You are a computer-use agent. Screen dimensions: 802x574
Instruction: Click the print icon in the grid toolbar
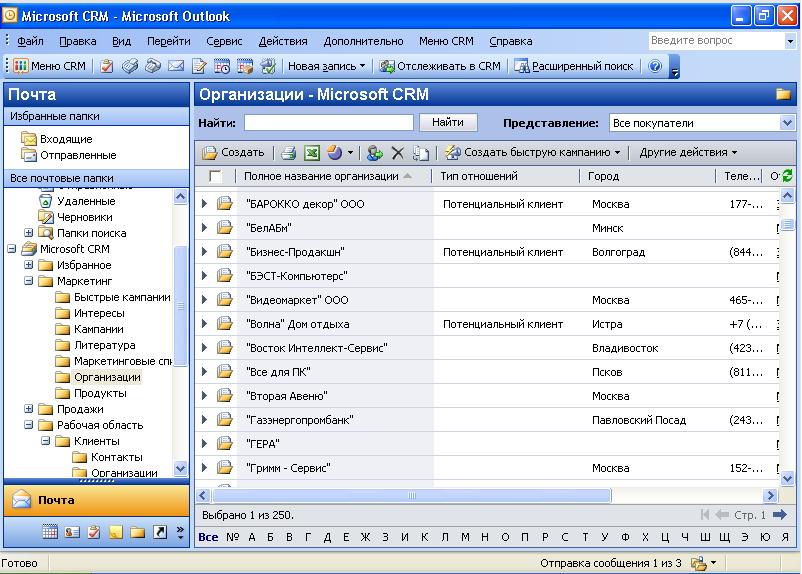(288, 152)
